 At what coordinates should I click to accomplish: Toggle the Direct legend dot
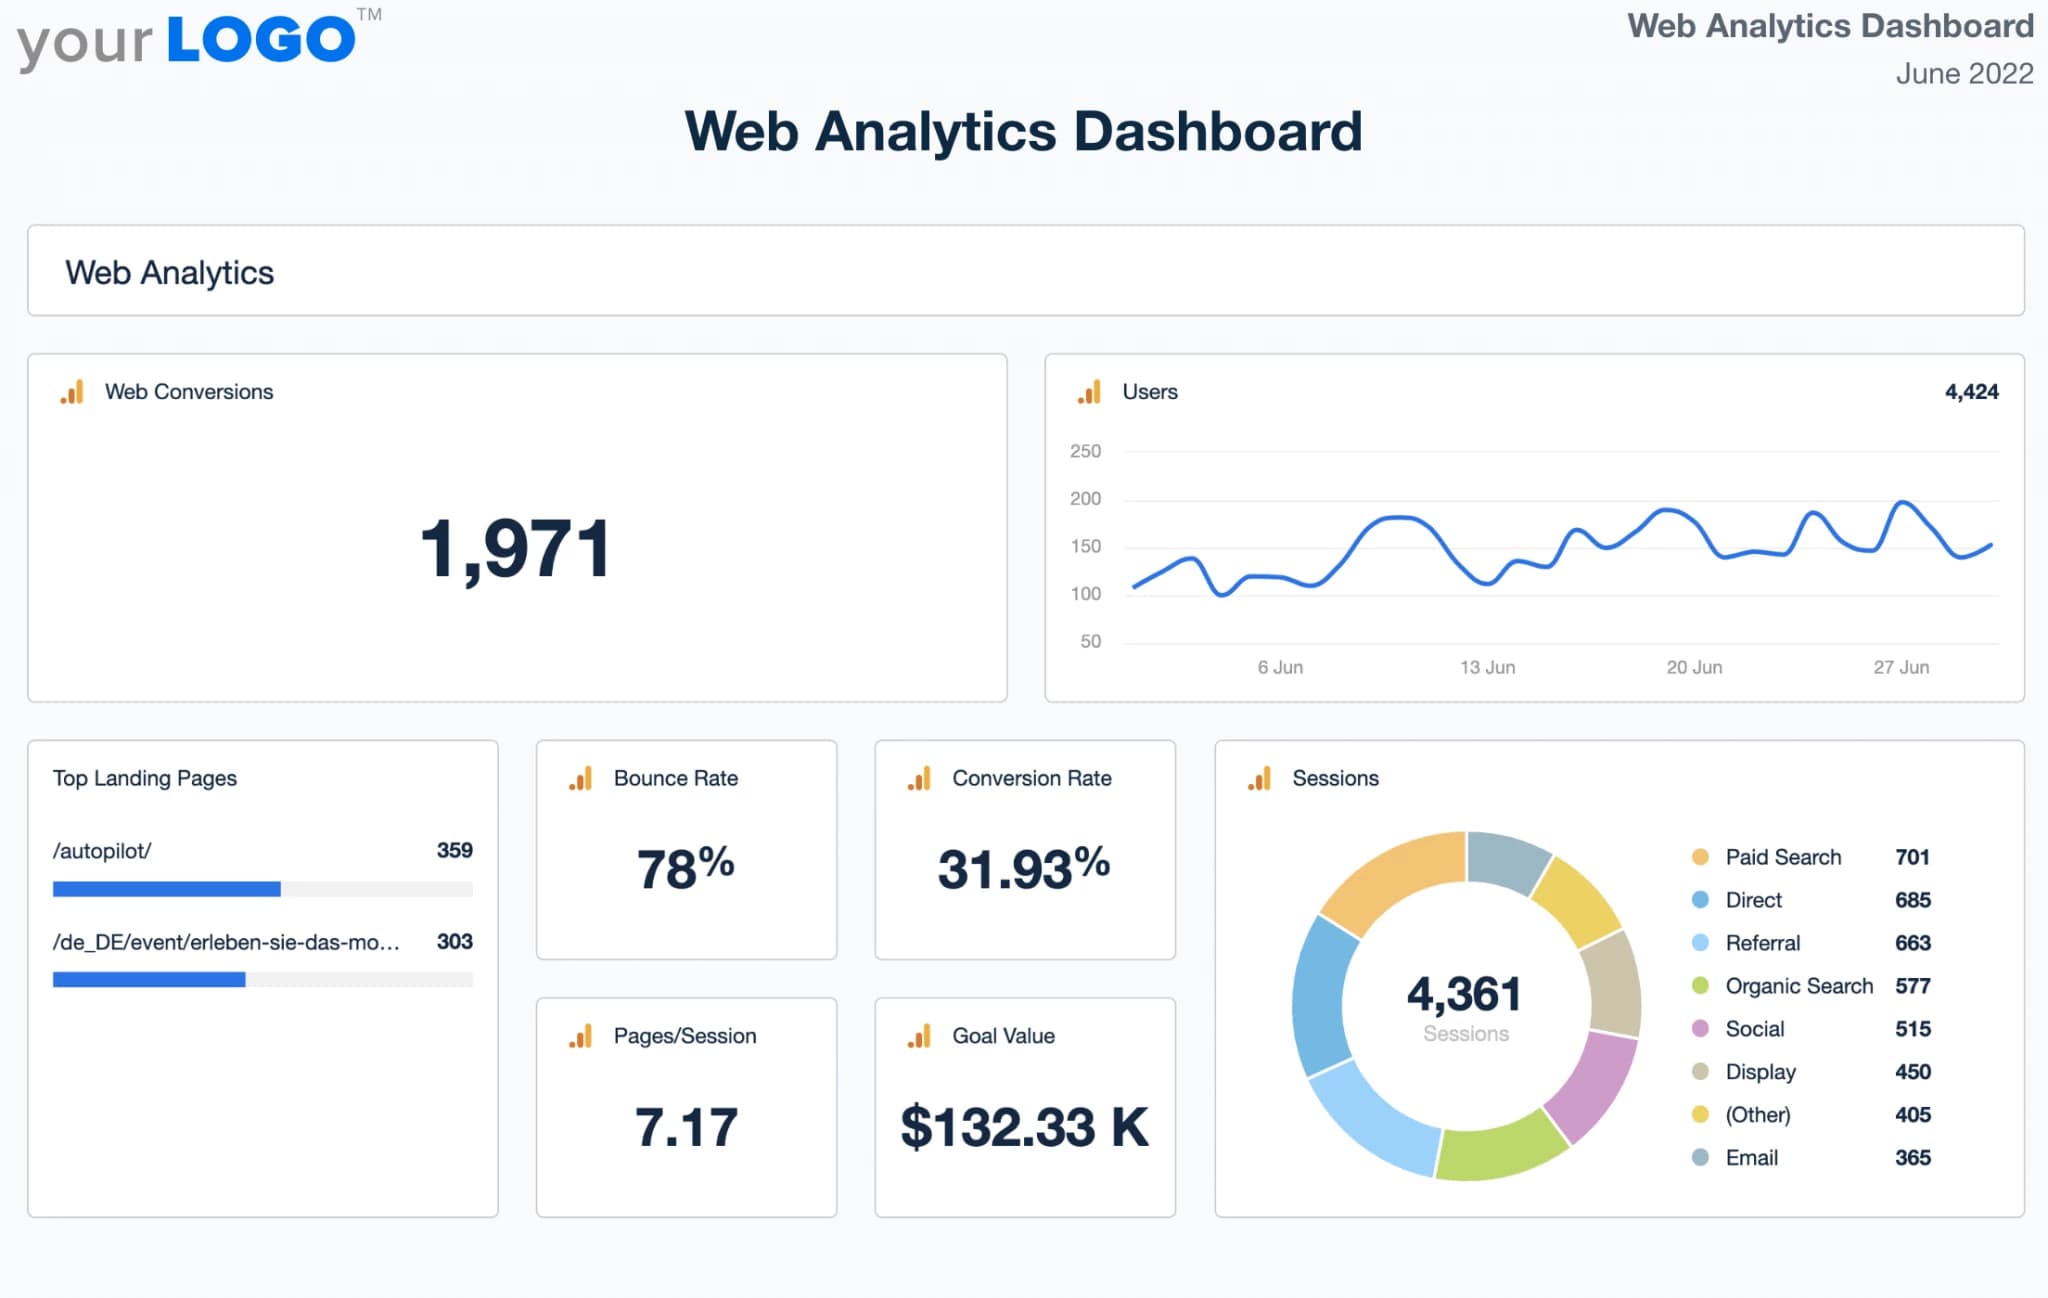click(x=1699, y=900)
